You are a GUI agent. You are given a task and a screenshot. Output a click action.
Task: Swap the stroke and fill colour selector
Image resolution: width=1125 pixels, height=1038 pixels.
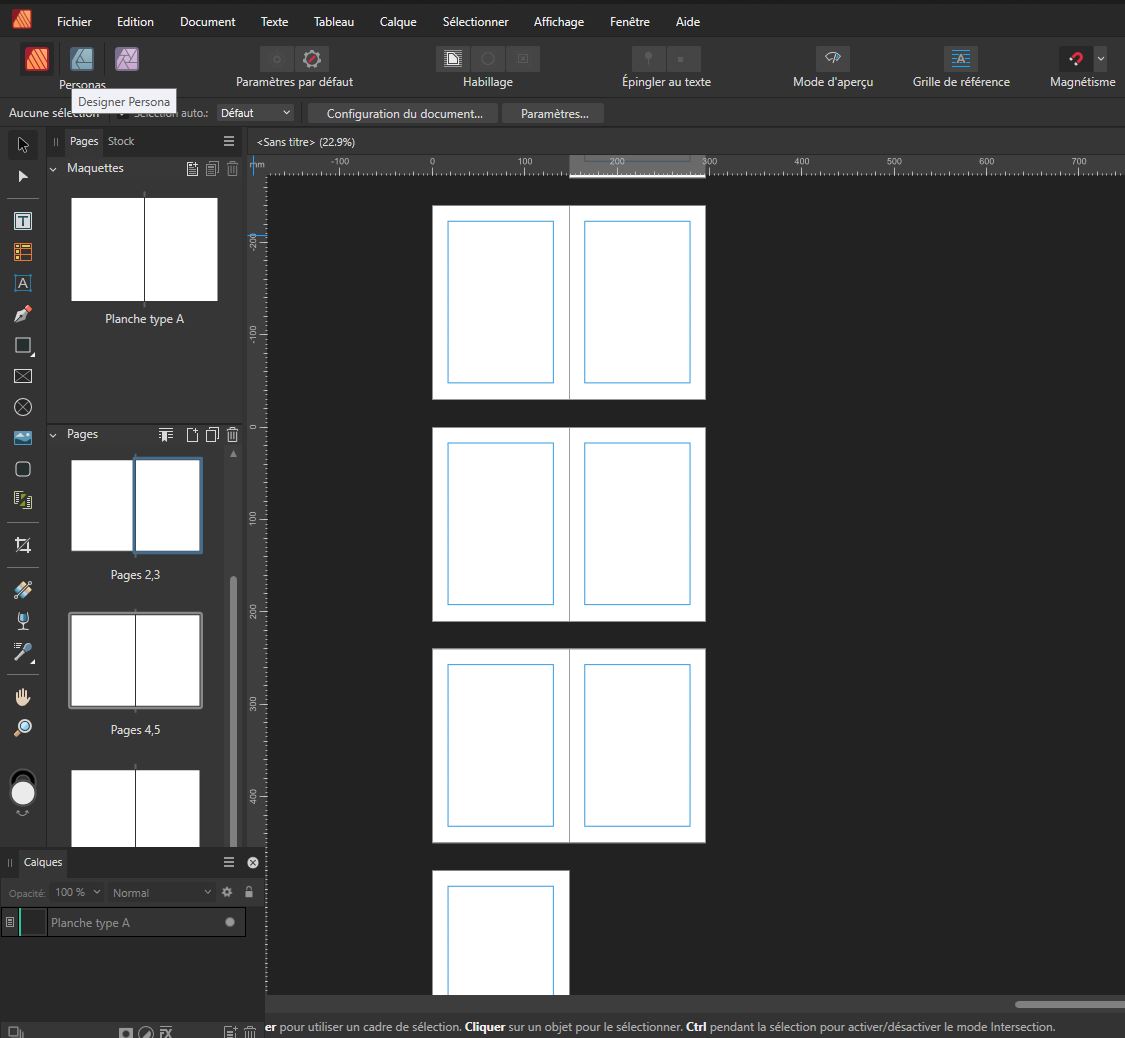(x=22, y=813)
